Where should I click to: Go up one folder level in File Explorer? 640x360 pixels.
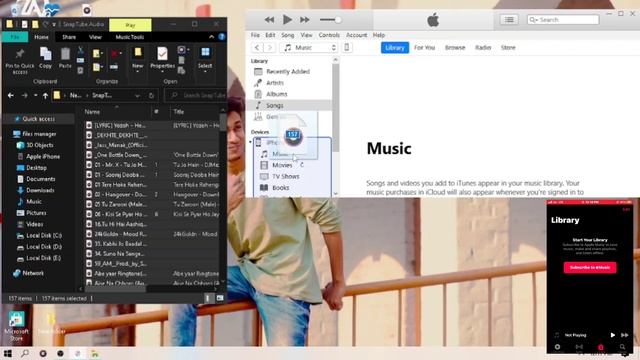click(x=45, y=96)
